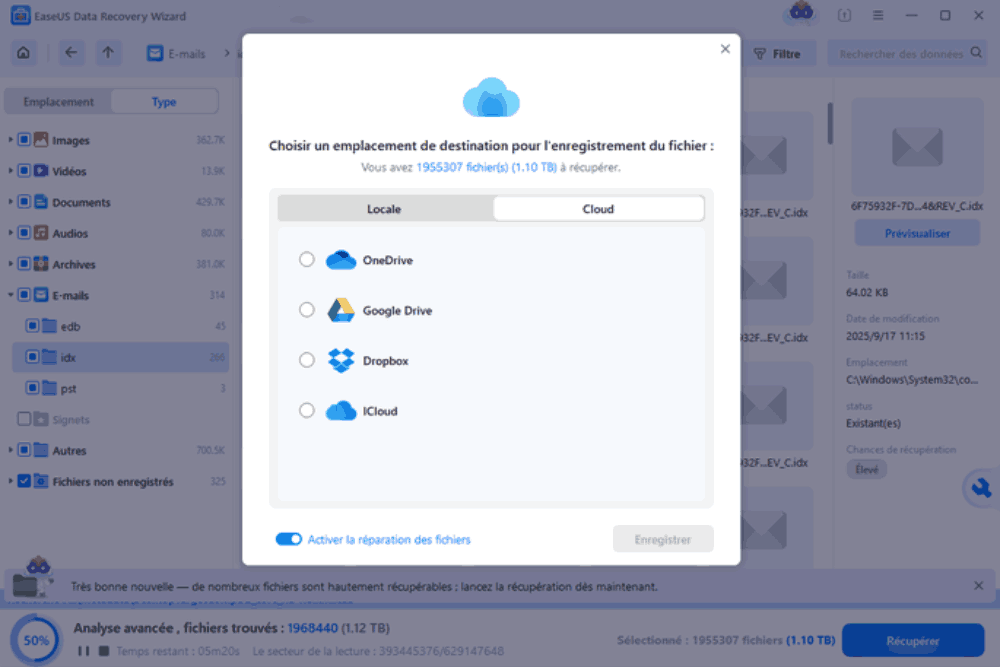Click the Documents category icon

(41, 202)
